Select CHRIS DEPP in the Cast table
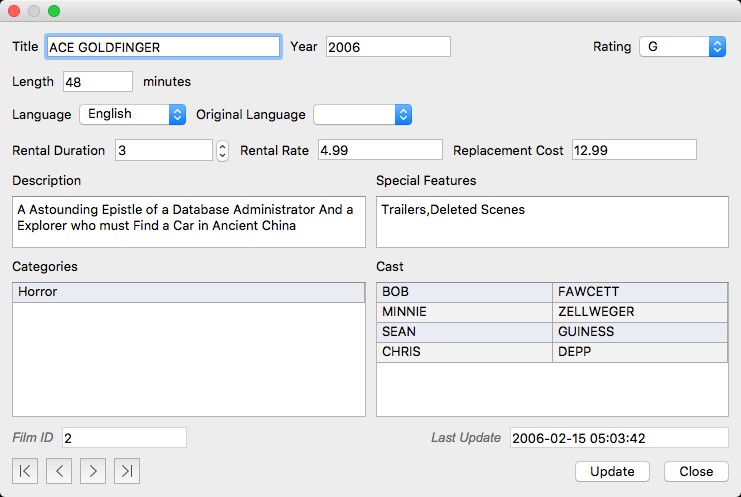The width and height of the screenshot is (741, 497). [551, 352]
